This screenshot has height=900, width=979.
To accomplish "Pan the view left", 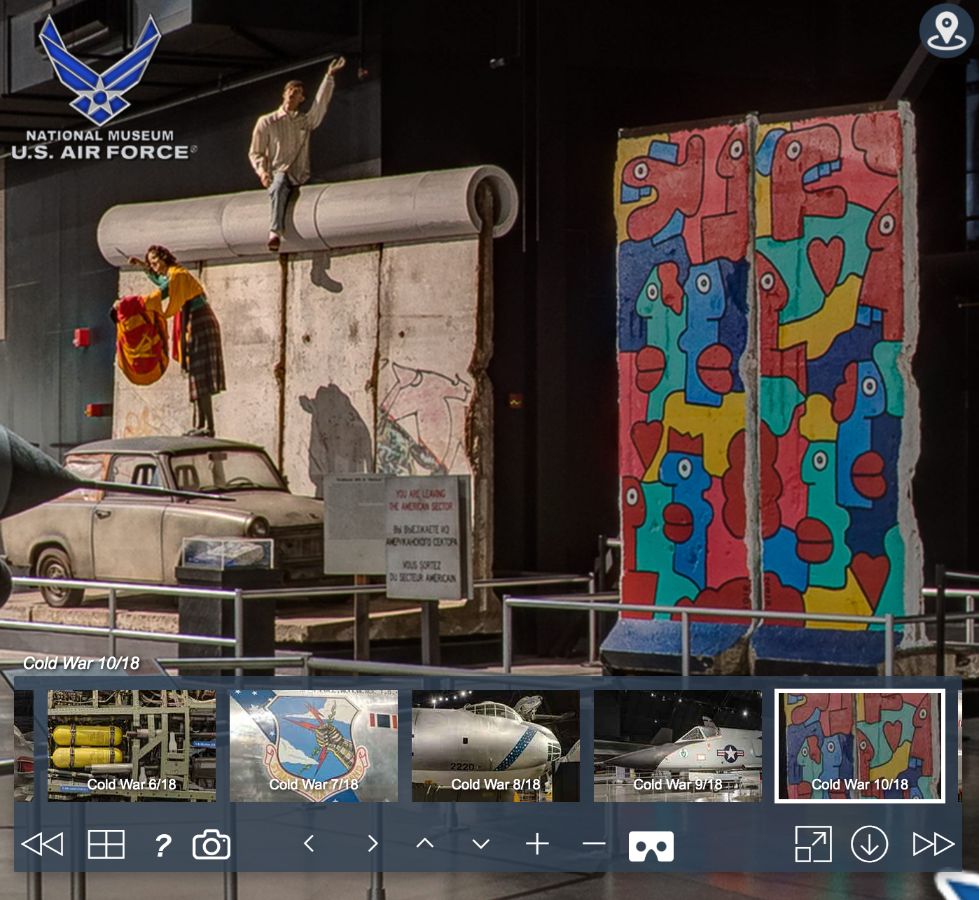I will pos(308,844).
